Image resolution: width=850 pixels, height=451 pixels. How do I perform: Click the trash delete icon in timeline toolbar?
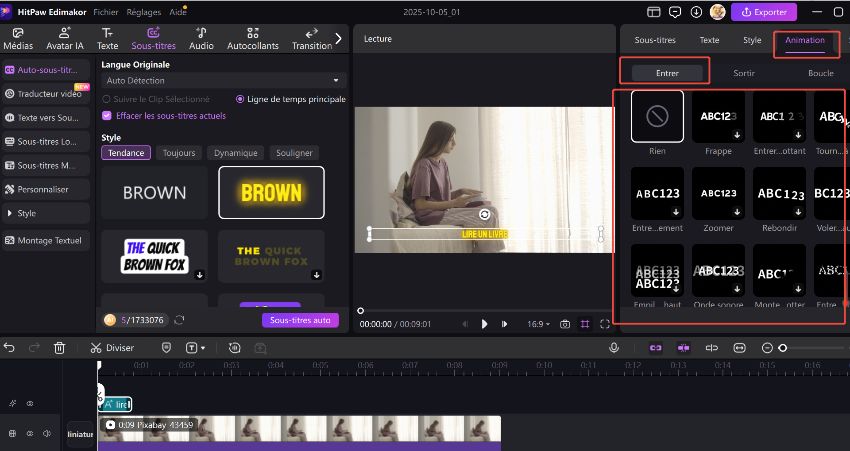59,348
